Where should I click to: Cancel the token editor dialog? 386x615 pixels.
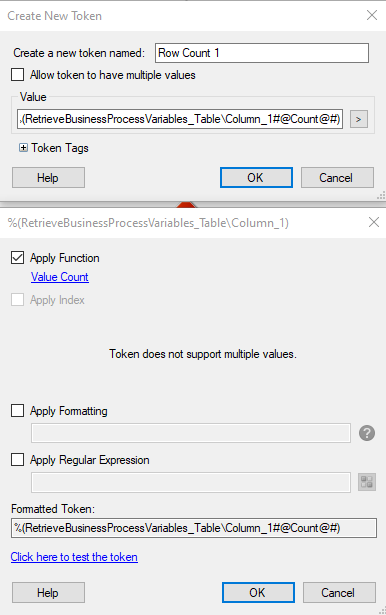coord(339,592)
